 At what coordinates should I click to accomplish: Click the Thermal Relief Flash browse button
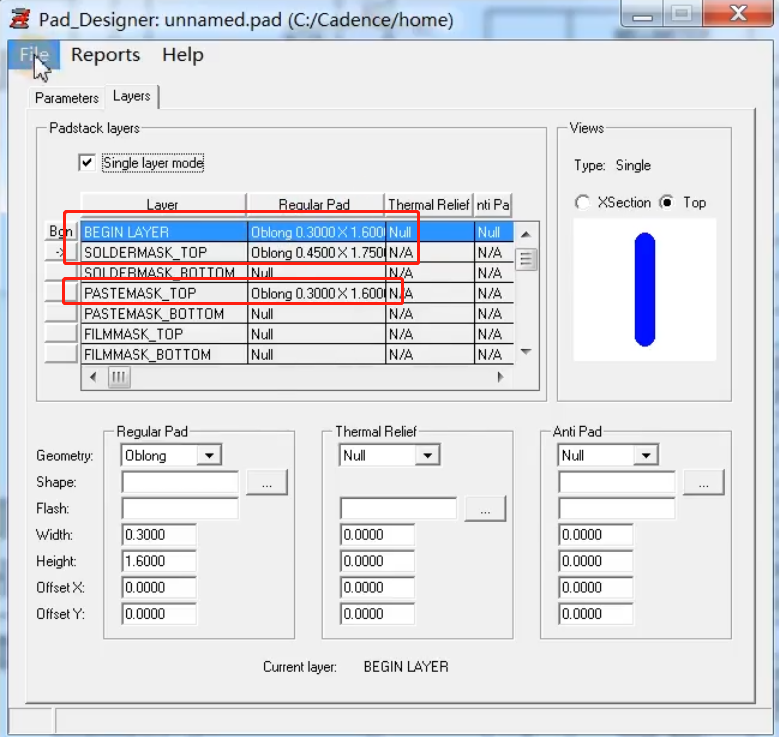pyautogui.click(x=485, y=509)
